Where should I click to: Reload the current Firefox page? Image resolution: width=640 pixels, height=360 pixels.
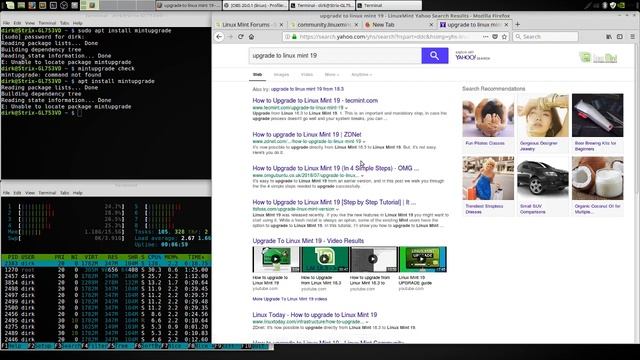241,37
